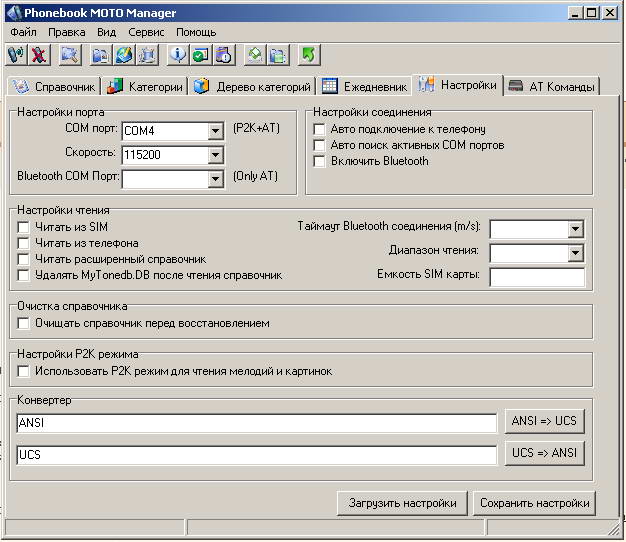
Task: Click the Емкость SIM карты input field
Action: click(x=537, y=277)
